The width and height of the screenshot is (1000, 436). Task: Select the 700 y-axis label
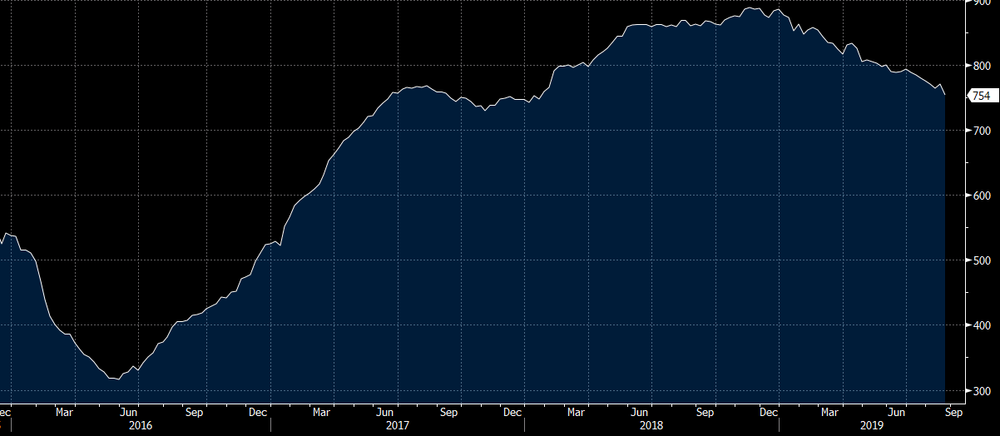pyautogui.click(x=981, y=130)
